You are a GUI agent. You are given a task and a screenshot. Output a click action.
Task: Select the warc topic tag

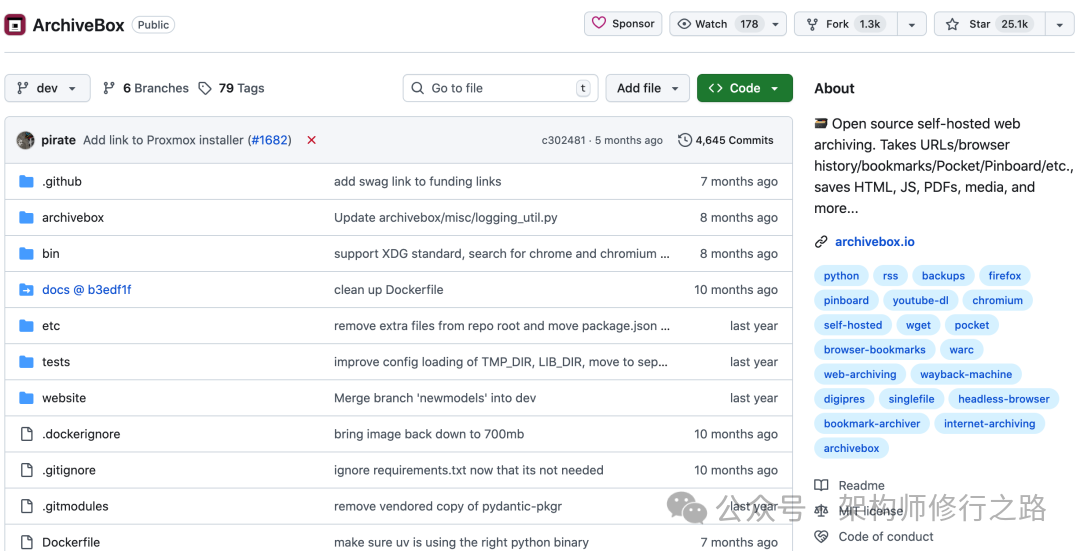point(962,350)
